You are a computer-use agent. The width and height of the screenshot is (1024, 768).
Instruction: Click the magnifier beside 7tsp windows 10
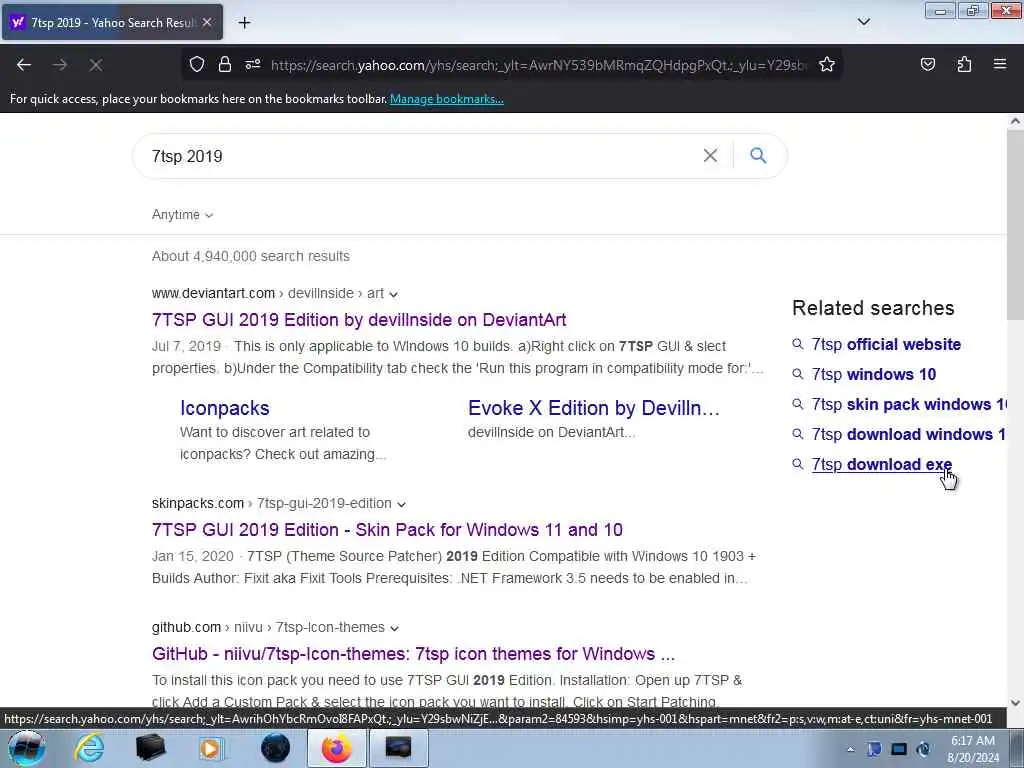[797, 374]
